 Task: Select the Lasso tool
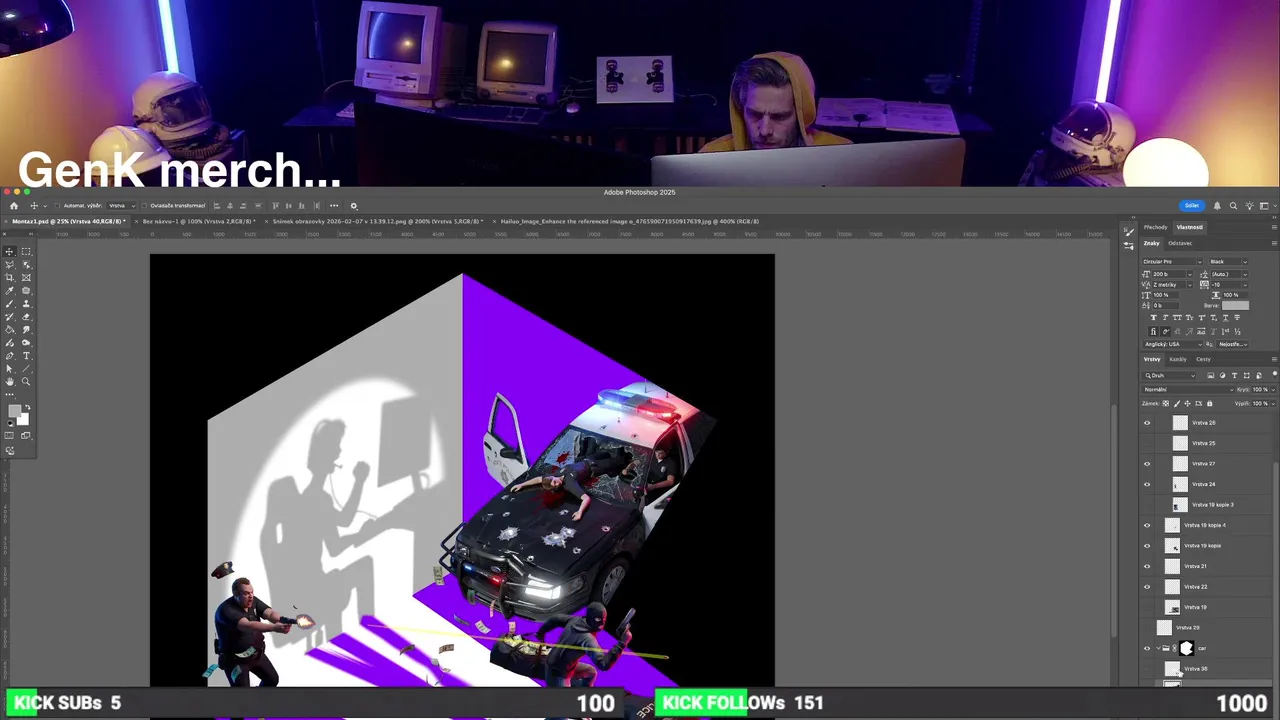coord(9,265)
